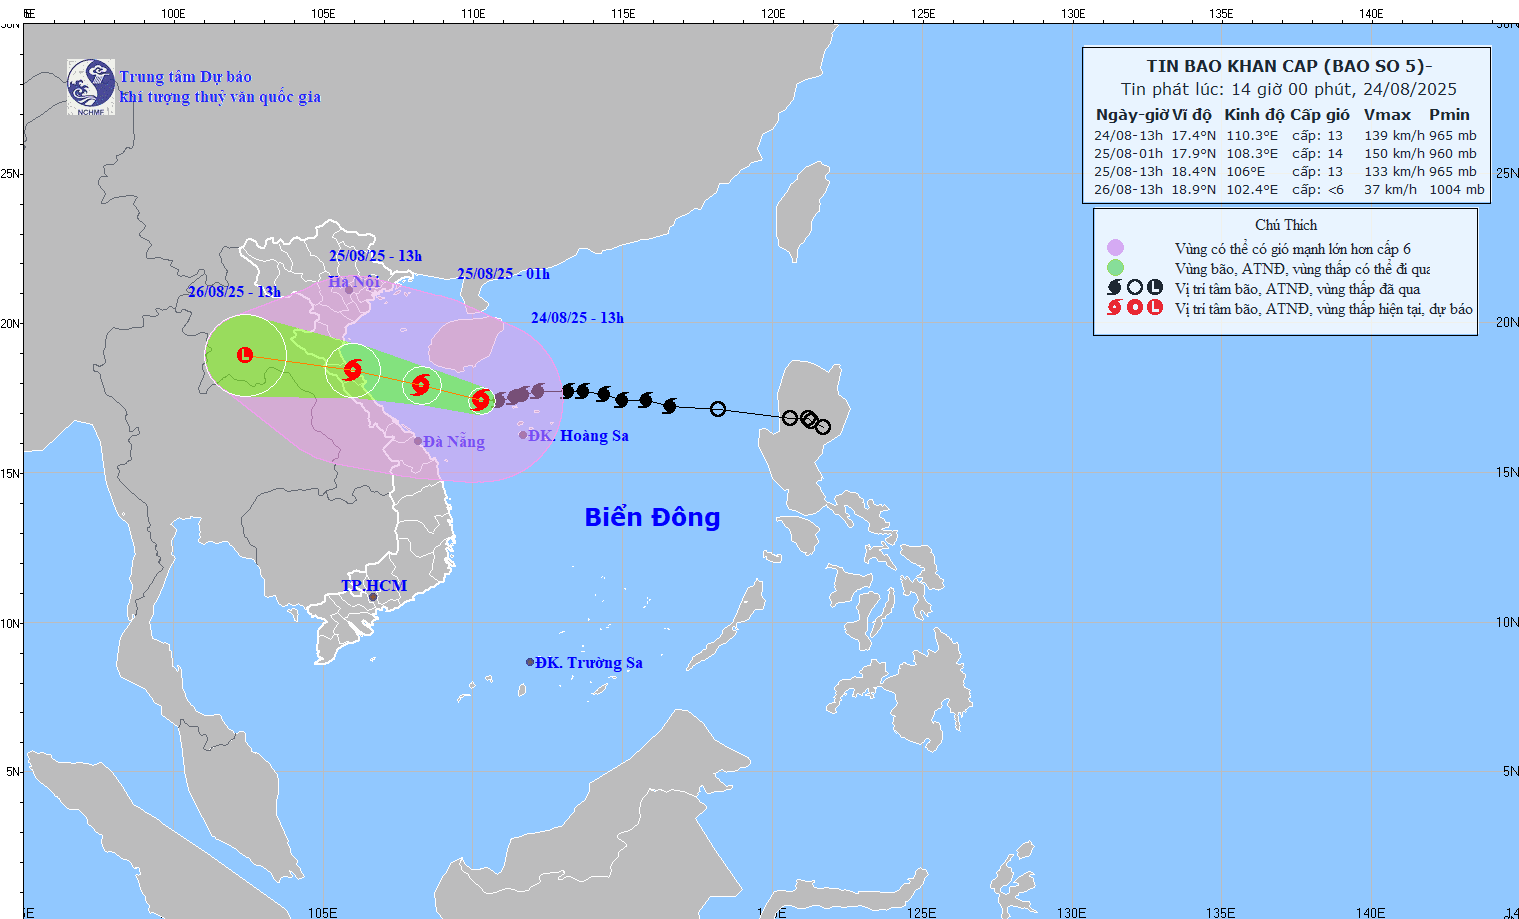Click the ĐK. Trường Sa station marker

coord(529,660)
